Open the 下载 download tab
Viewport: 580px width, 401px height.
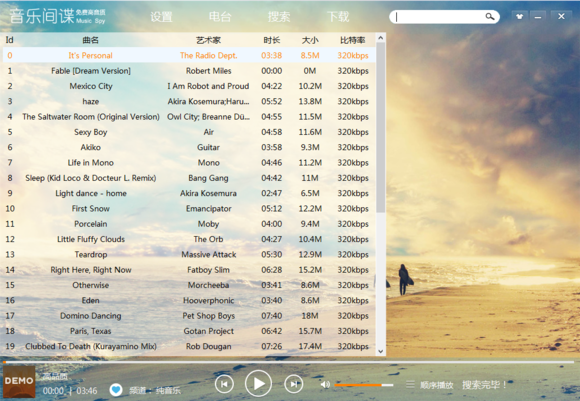pyautogui.click(x=338, y=17)
